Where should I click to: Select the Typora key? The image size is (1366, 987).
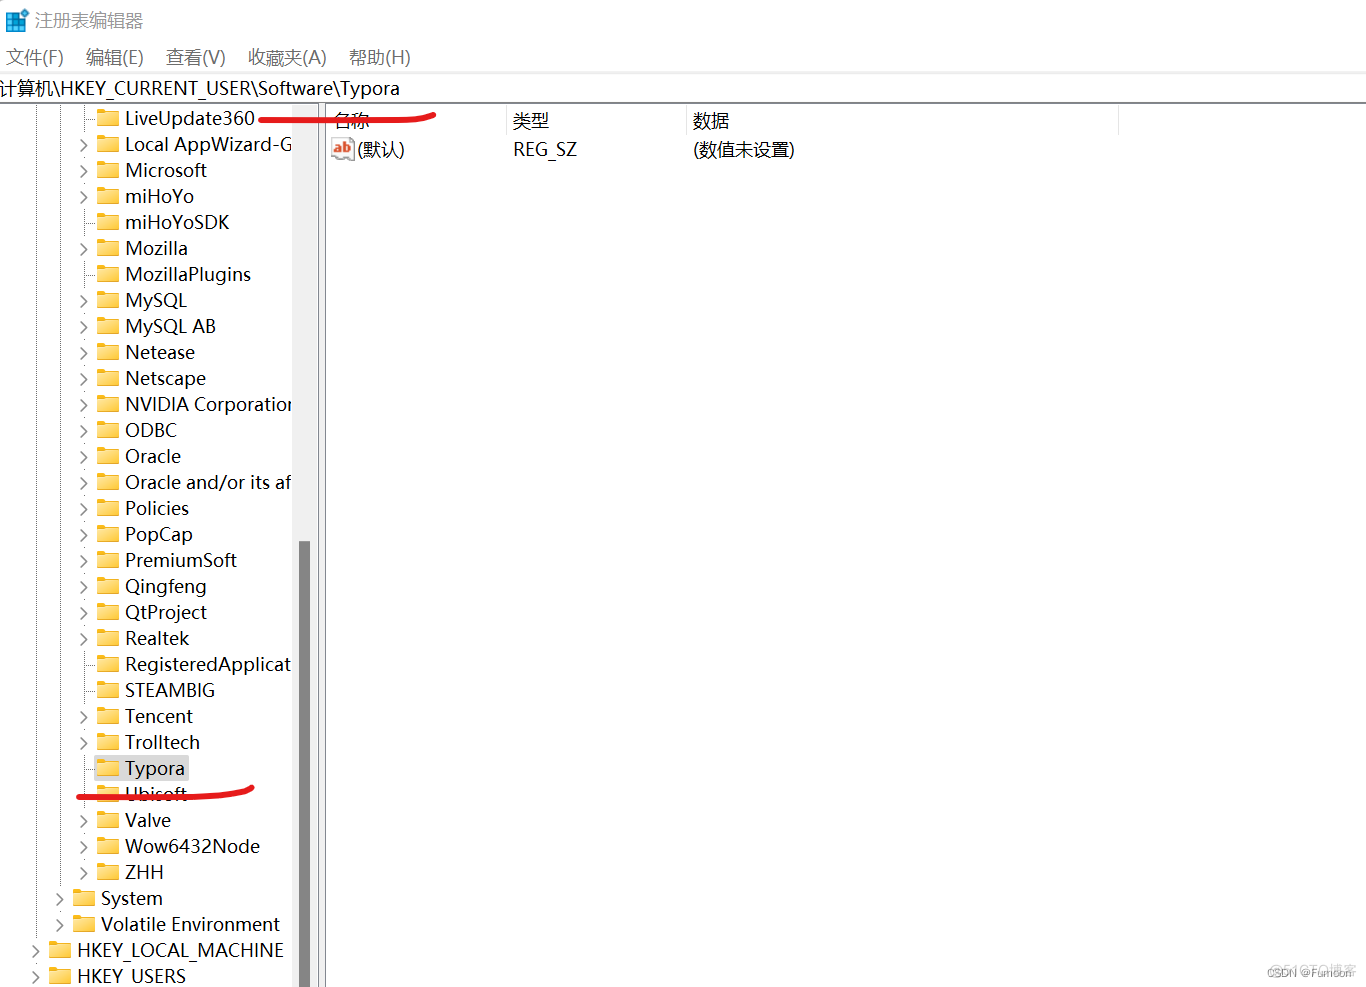[154, 768]
